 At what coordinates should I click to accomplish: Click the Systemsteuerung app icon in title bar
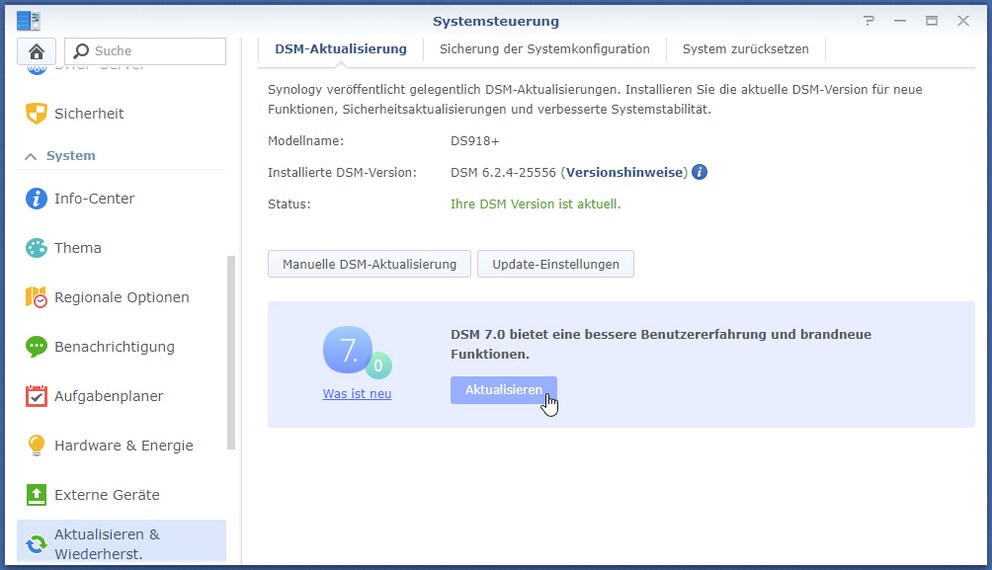[28, 21]
